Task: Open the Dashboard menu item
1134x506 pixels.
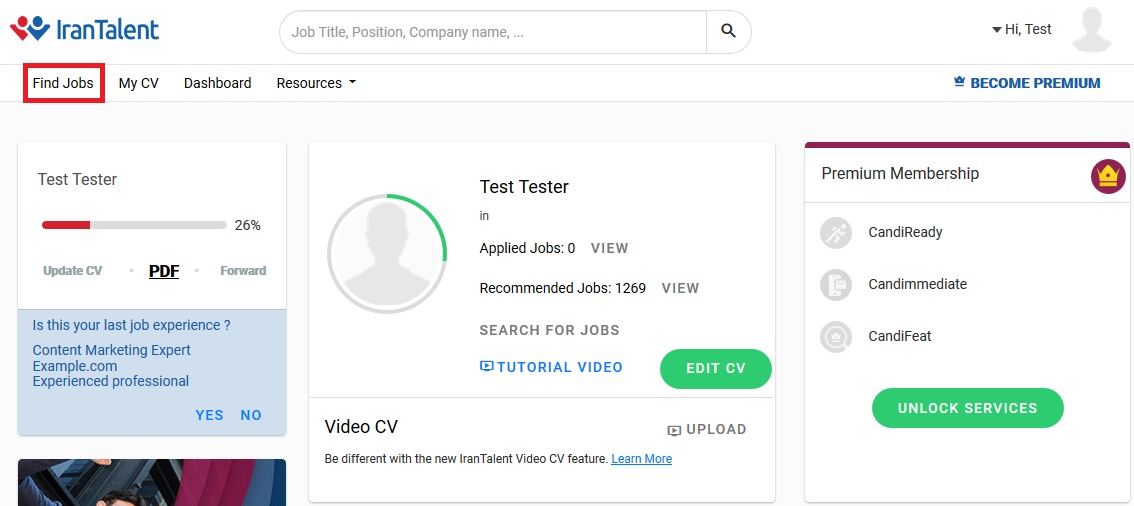Action: 217,83
